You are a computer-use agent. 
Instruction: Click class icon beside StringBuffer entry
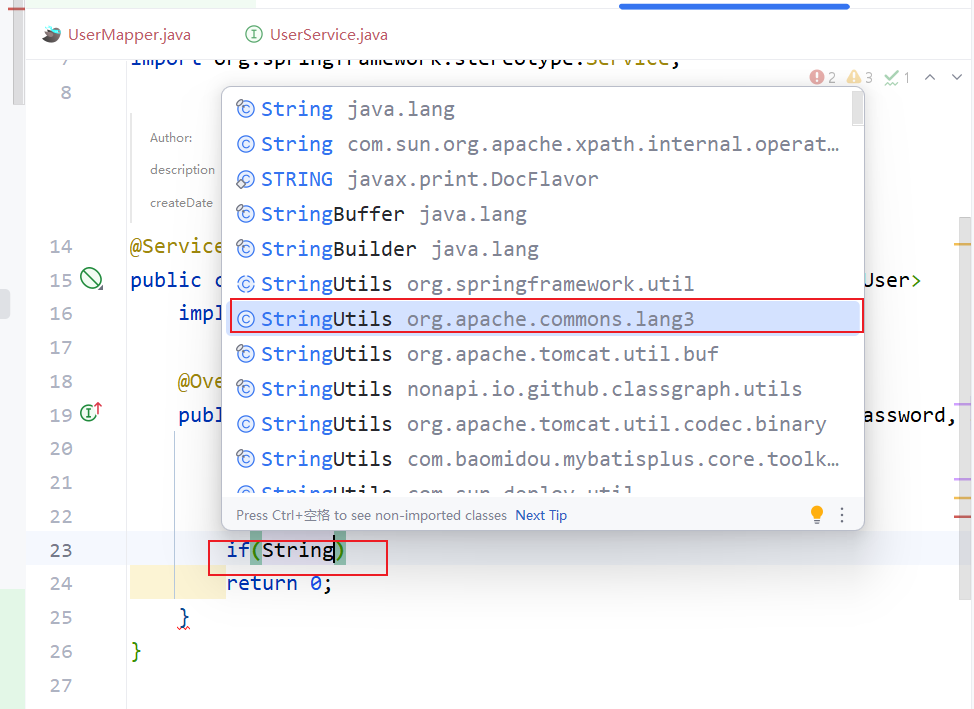[245, 214]
